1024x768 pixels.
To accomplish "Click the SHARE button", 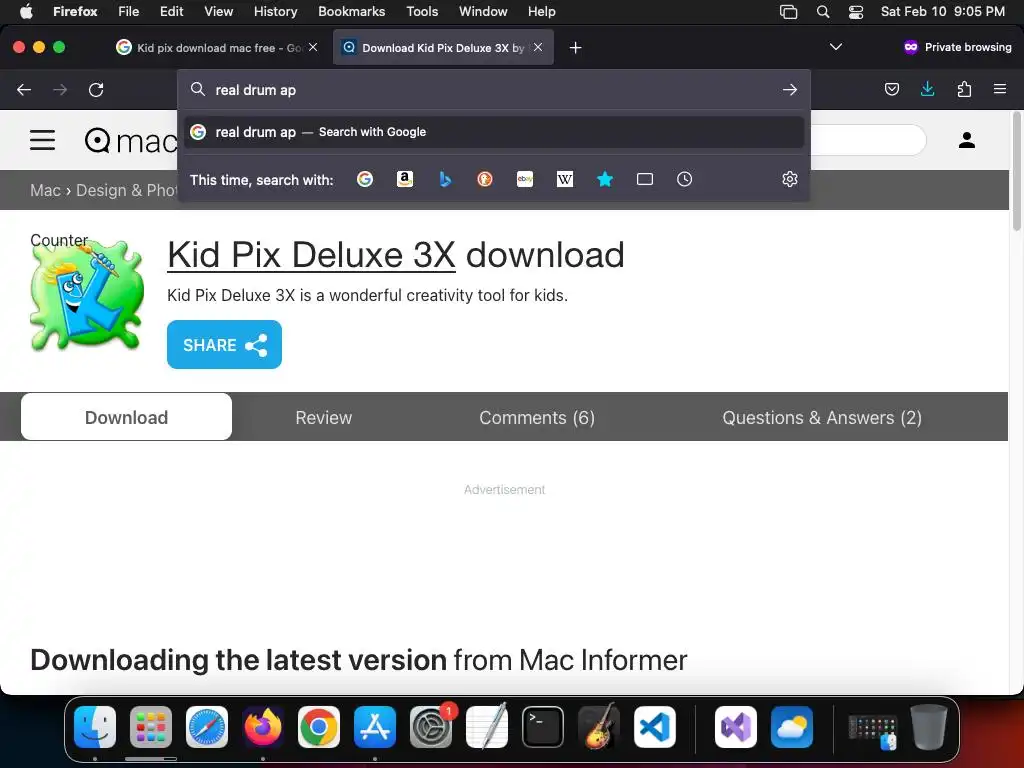I will (x=224, y=344).
